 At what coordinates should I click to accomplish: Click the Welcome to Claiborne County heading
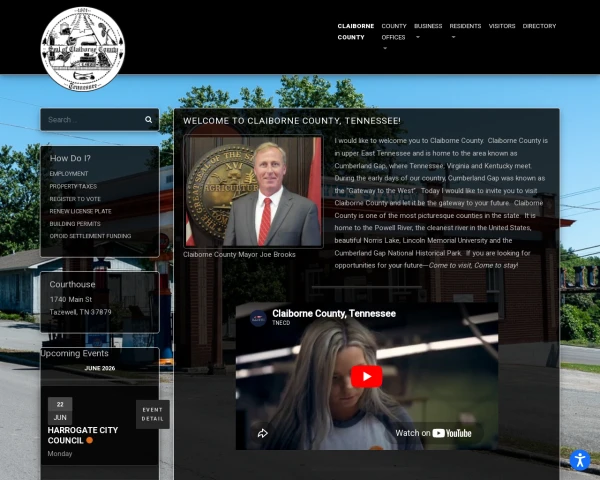click(x=292, y=121)
